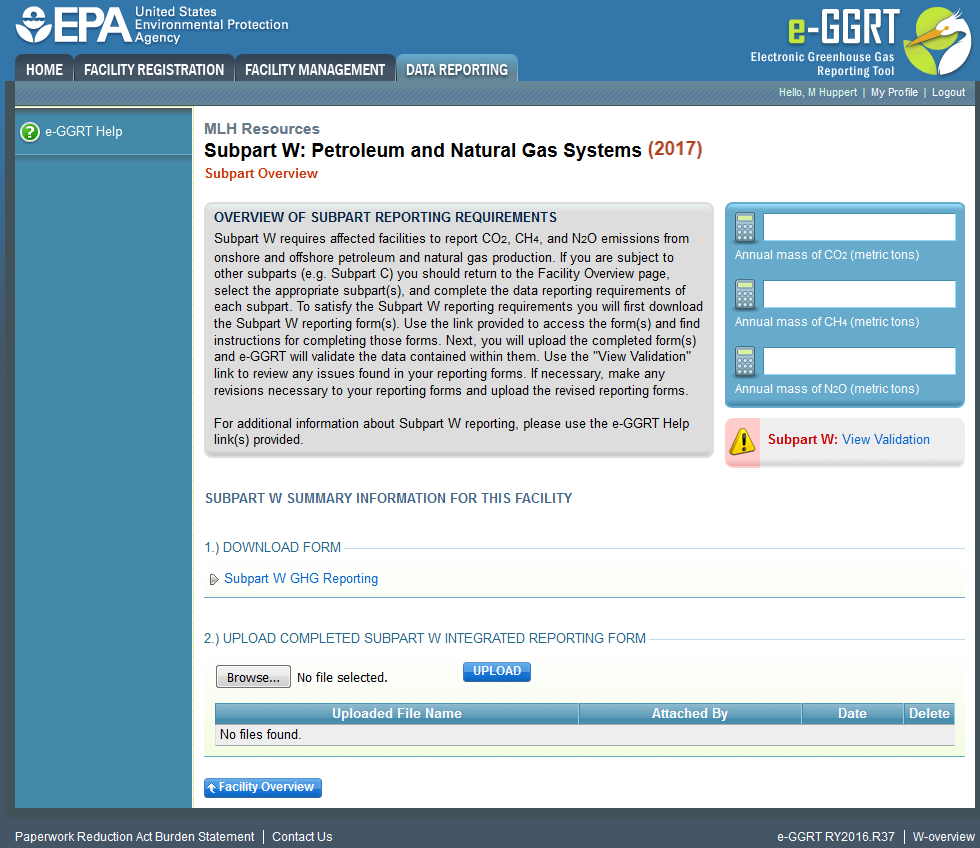Open the e-GGRT Help link in the sidebar
The image size is (980, 848).
tap(84, 132)
